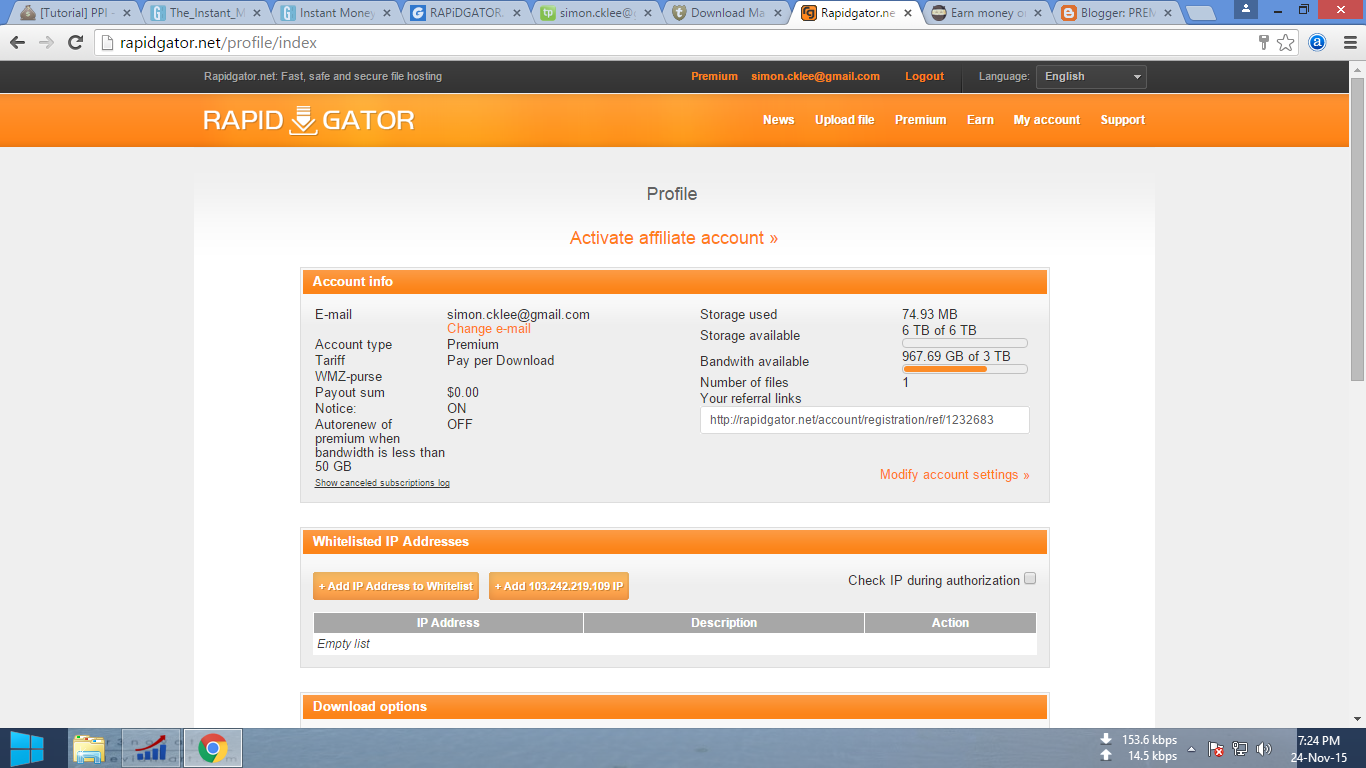
Task: Open the Windows Start button
Action: pos(27,748)
